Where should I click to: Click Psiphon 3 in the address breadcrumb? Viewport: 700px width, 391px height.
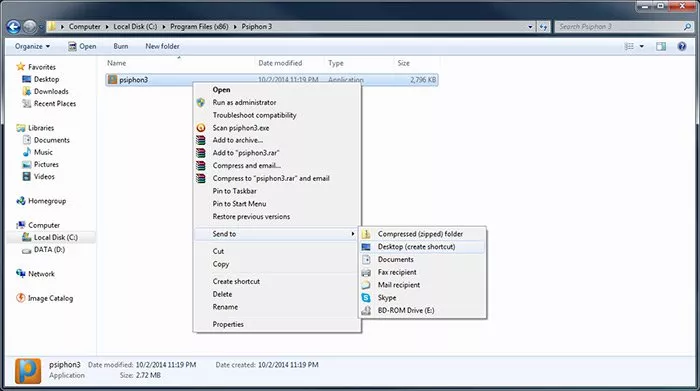point(257,27)
